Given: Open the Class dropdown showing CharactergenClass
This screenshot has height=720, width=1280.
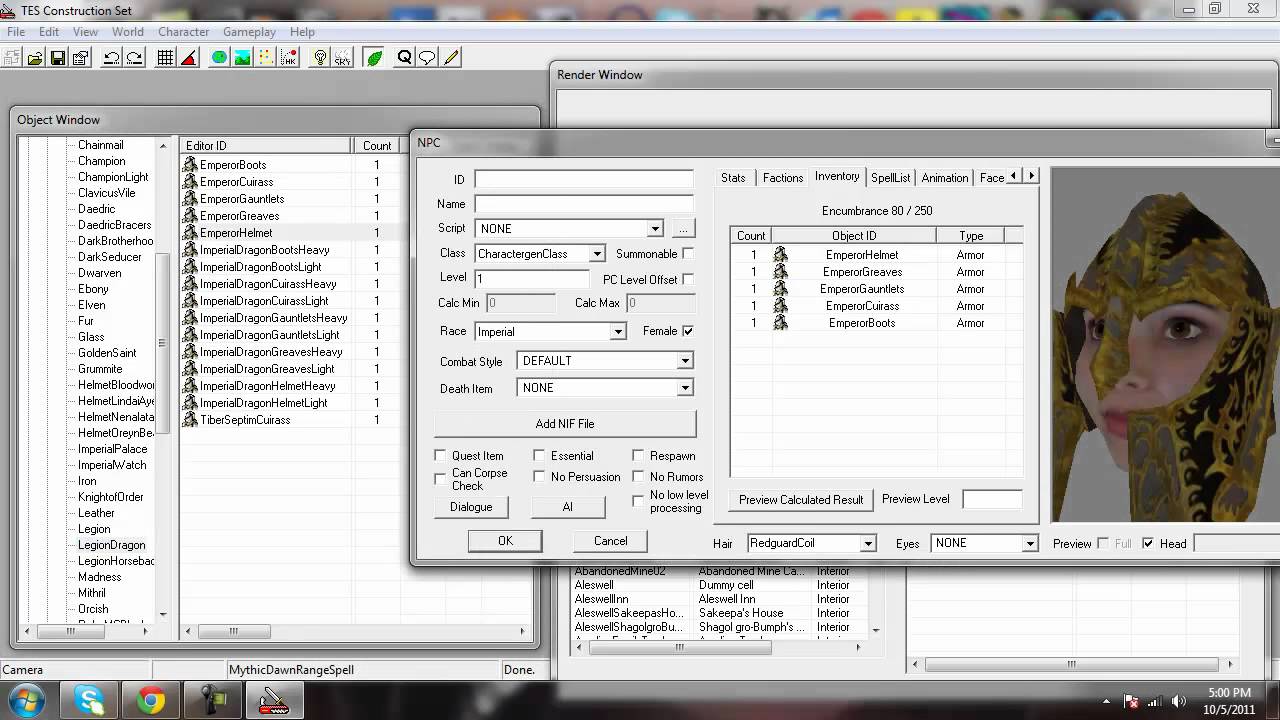Looking at the screenshot, I should (597, 254).
